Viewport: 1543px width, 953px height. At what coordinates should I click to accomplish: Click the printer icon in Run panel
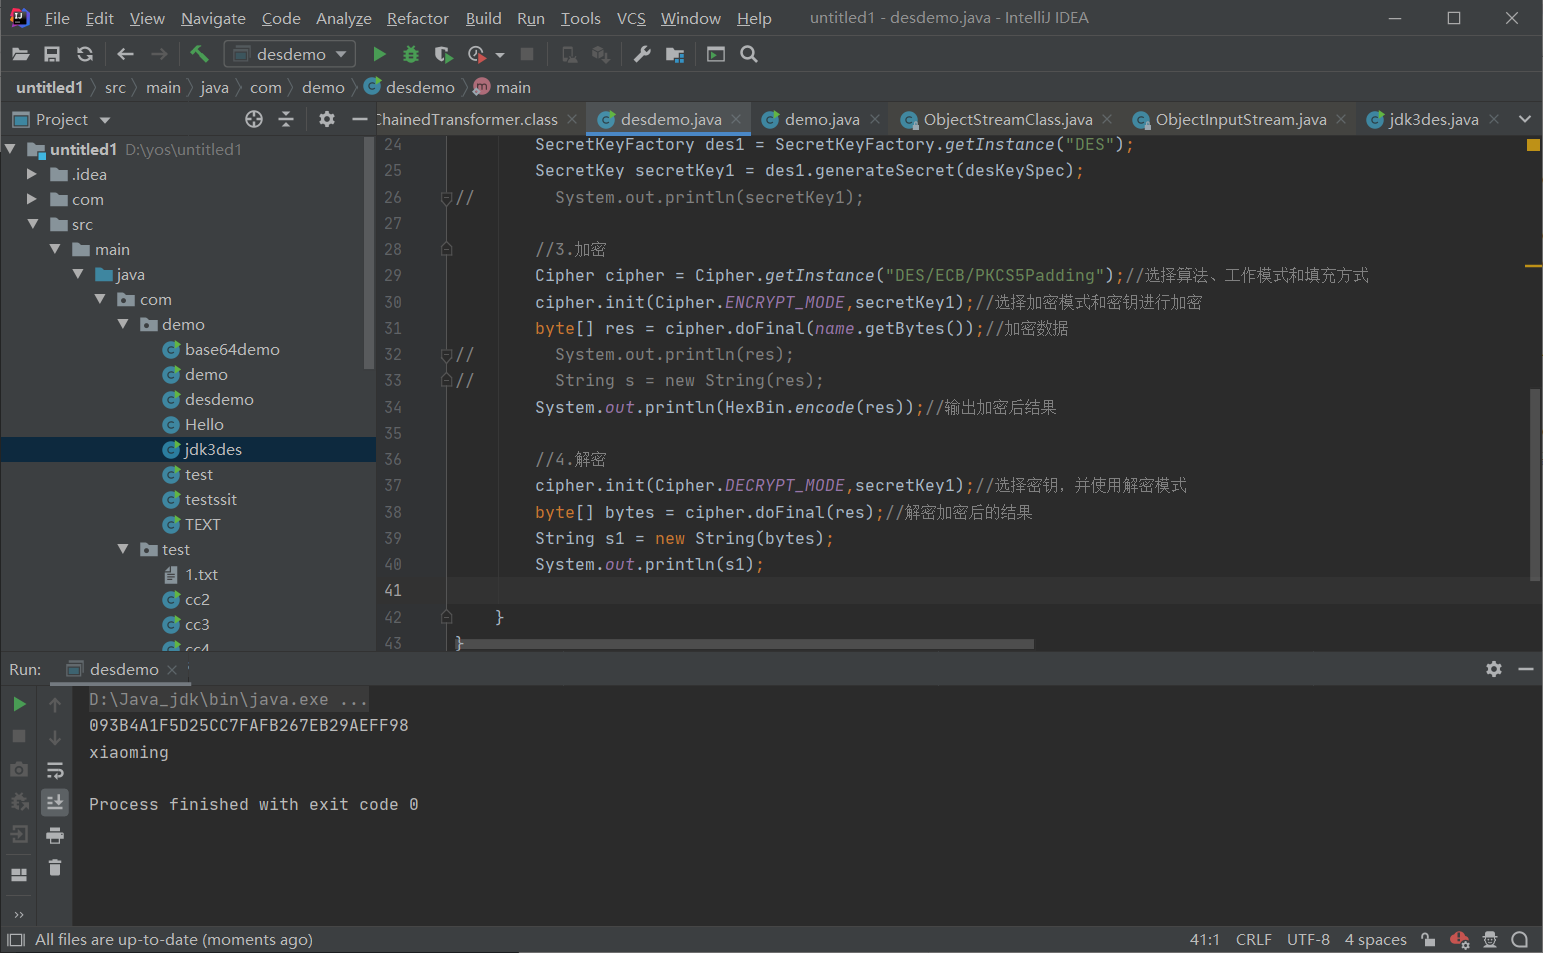click(55, 835)
